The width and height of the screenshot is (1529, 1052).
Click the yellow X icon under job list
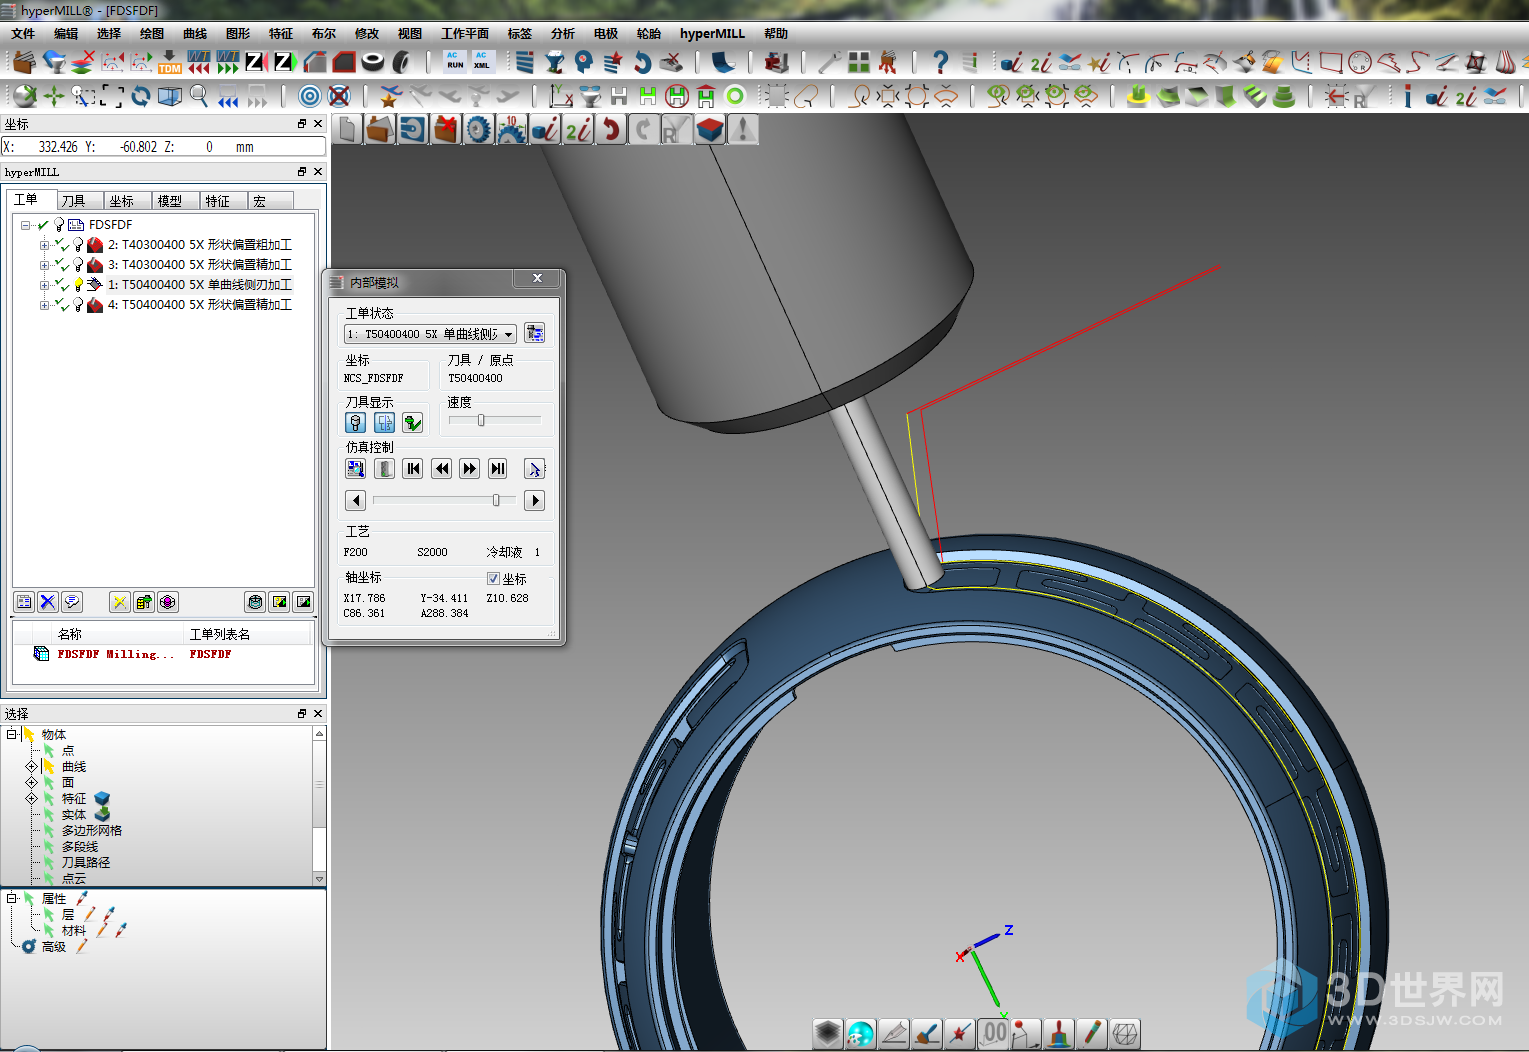click(120, 602)
